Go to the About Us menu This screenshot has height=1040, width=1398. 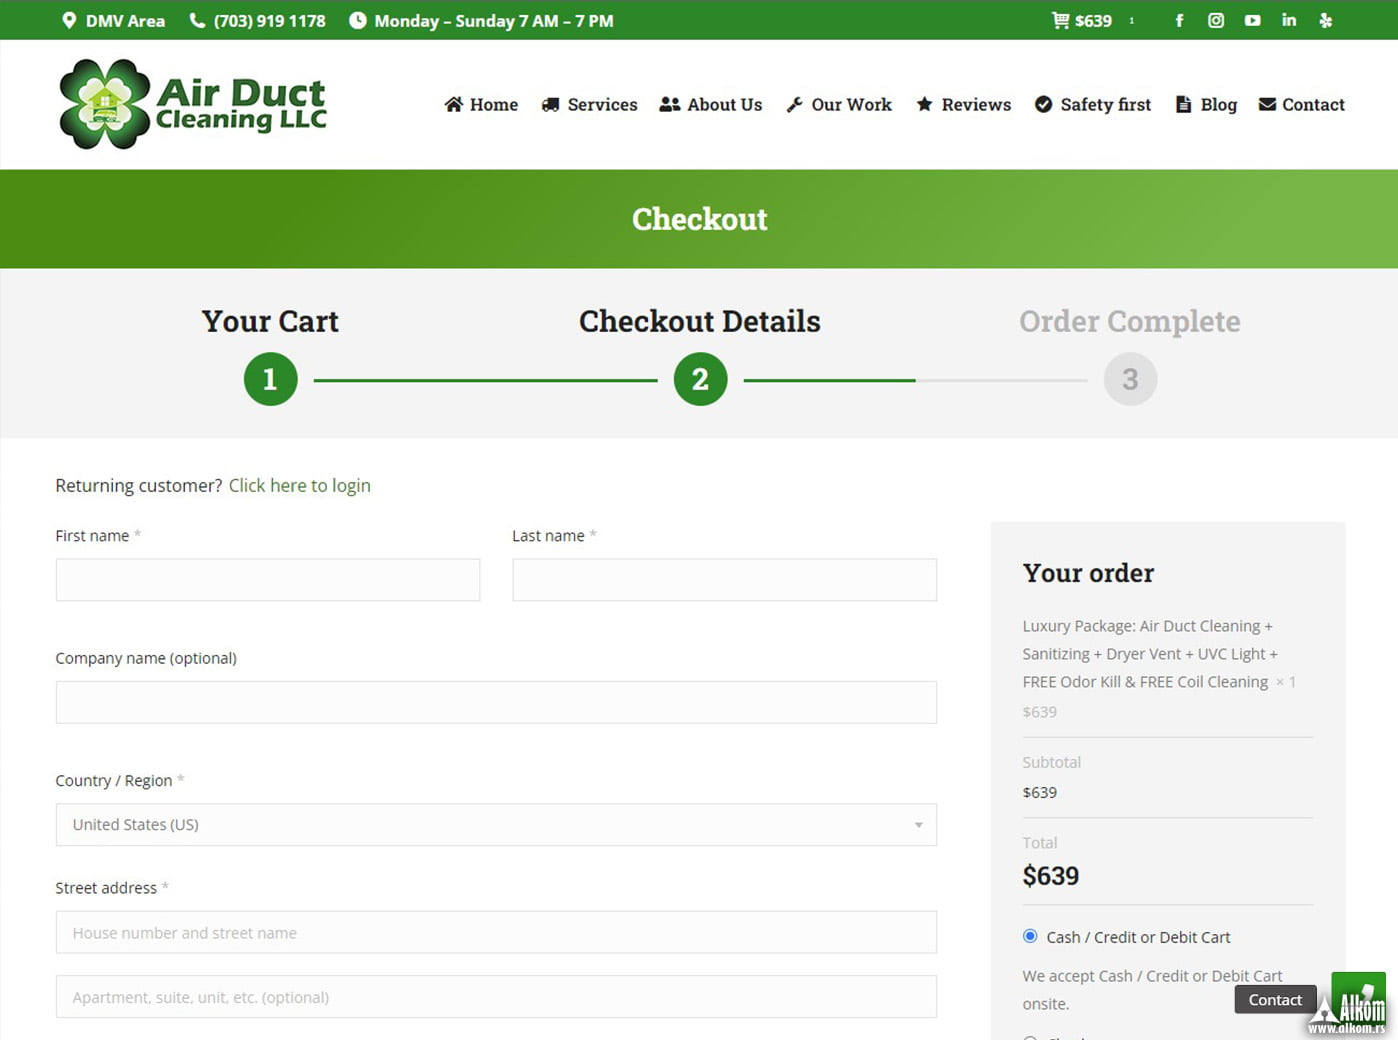coord(711,104)
